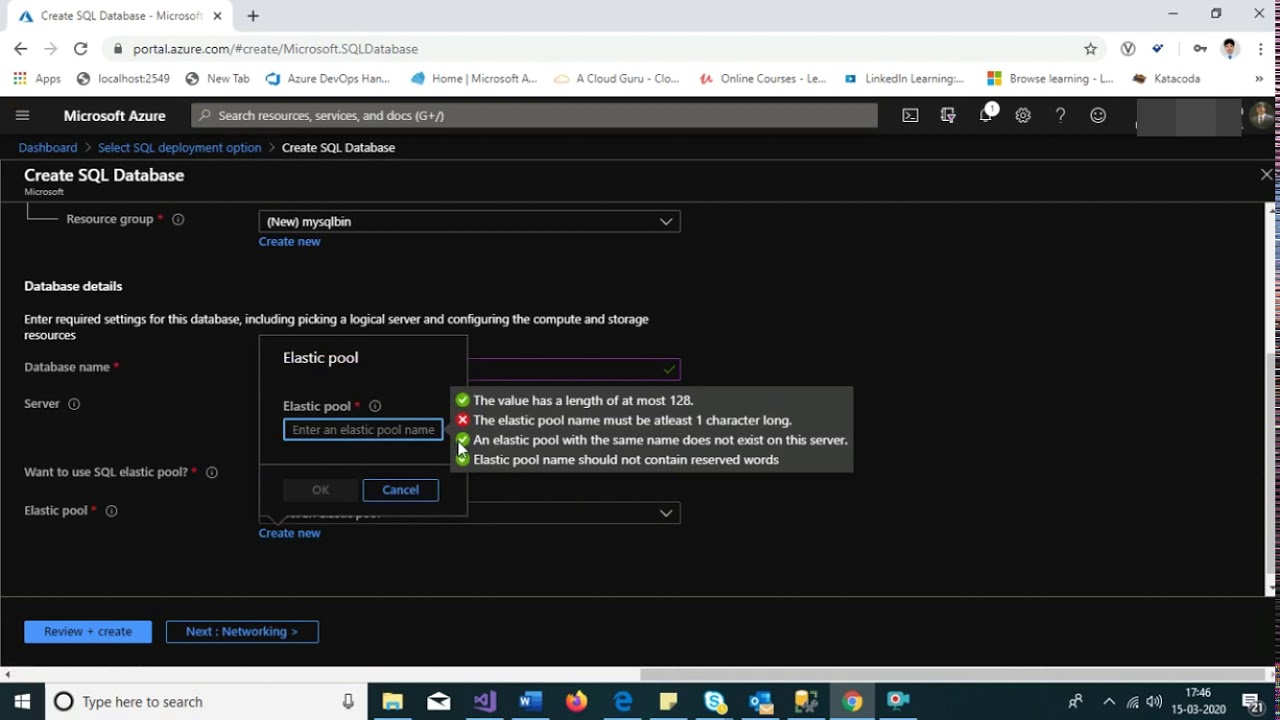
Task: Open File Explorer from the taskbar
Action: click(x=392, y=702)
